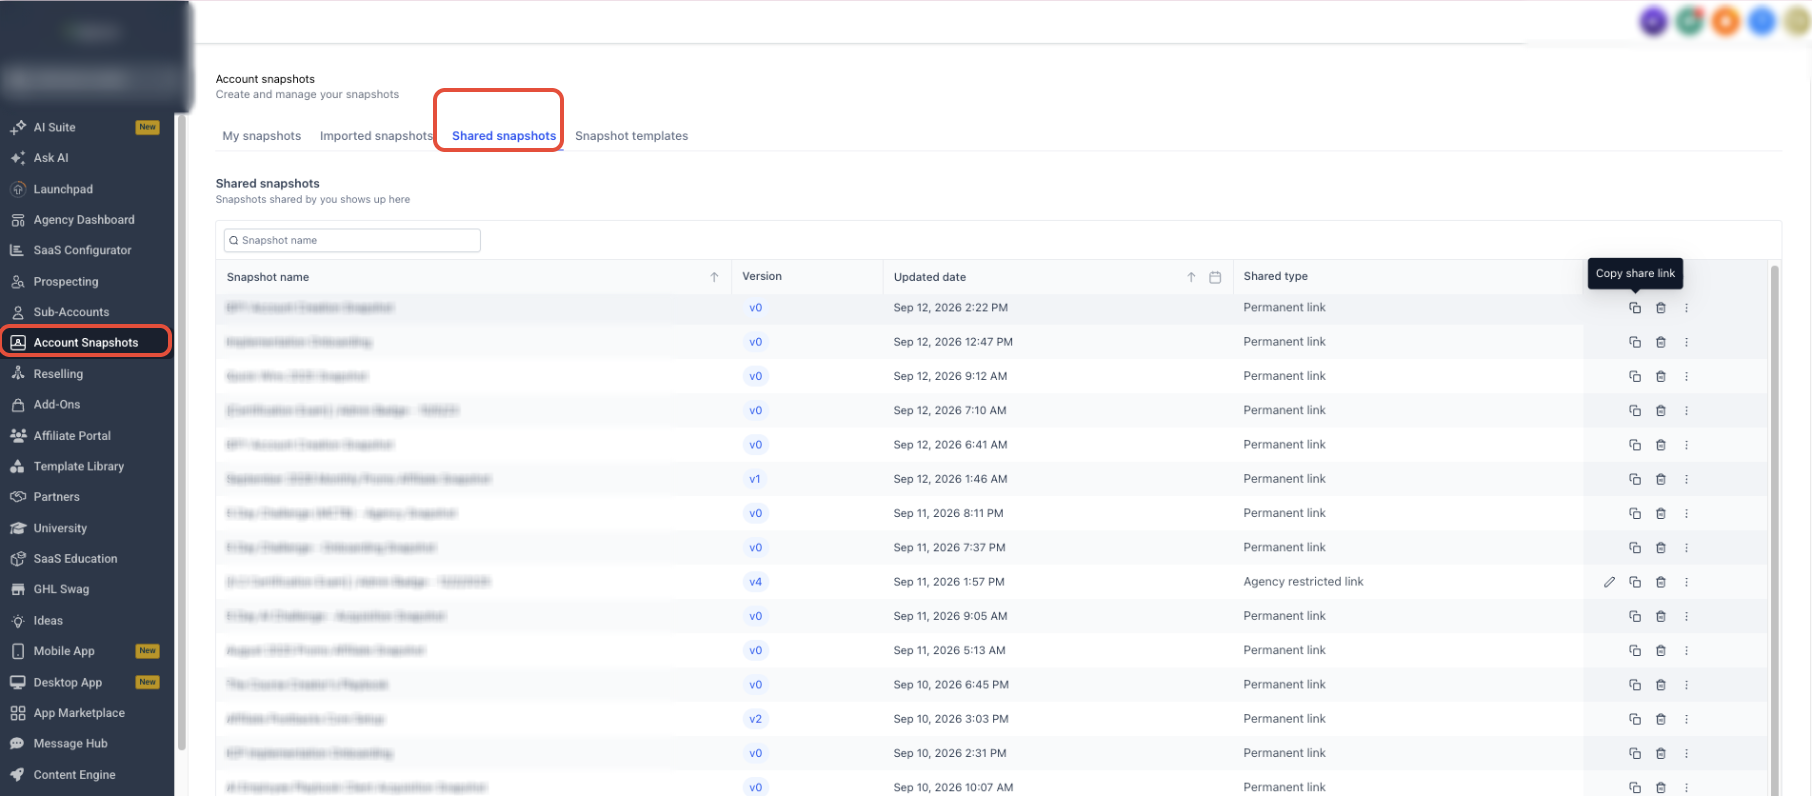Delete the Sep 12, 2026 12:47 PM shared snapshot

tap(1661, 342)
